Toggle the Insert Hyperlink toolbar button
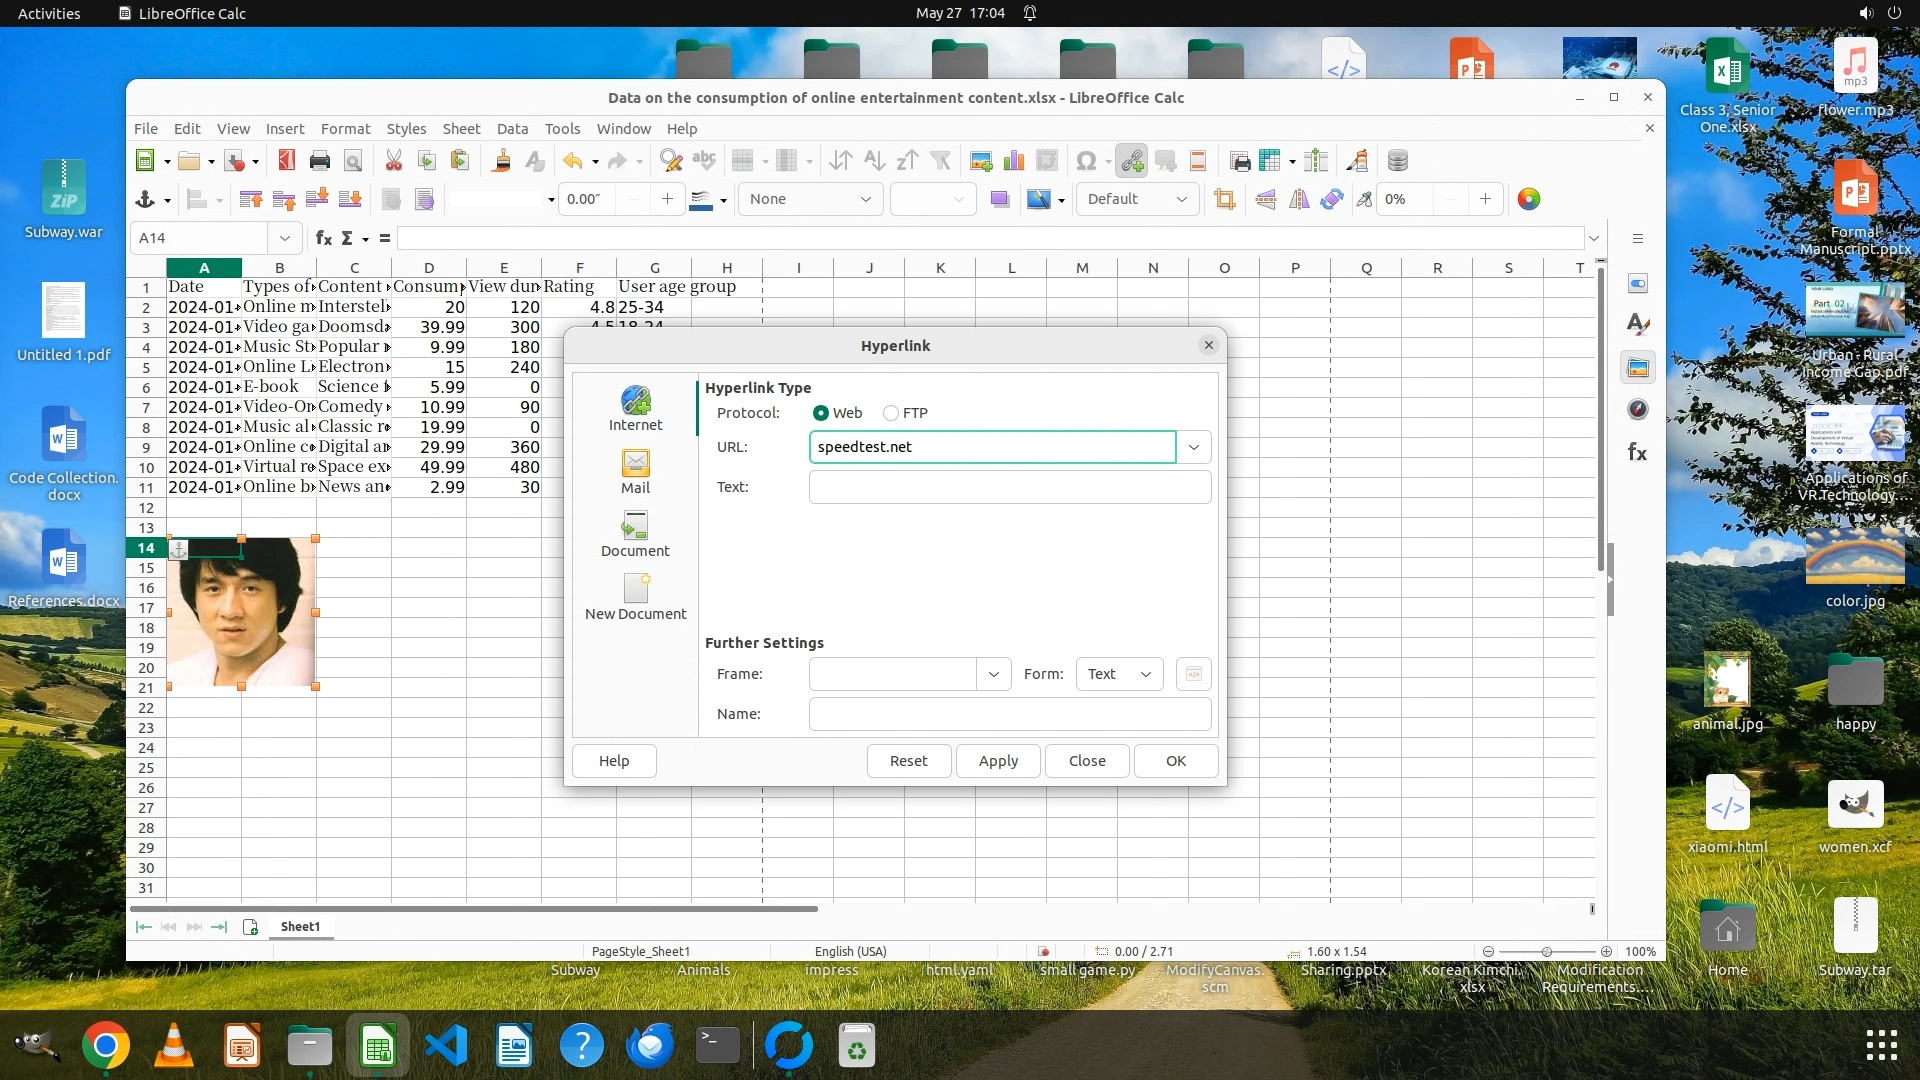Viewport: 1920px width, 1080px height. [1132, 161]
